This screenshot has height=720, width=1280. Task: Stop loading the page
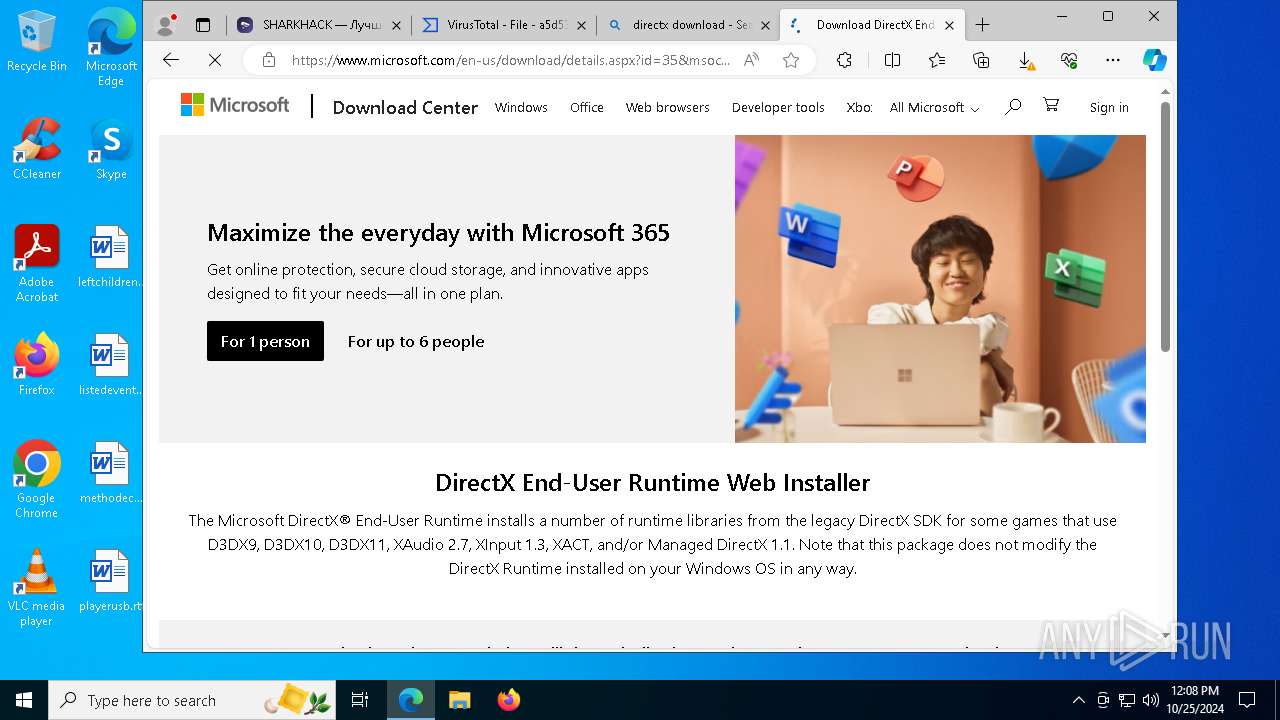[x=215, y=60]
